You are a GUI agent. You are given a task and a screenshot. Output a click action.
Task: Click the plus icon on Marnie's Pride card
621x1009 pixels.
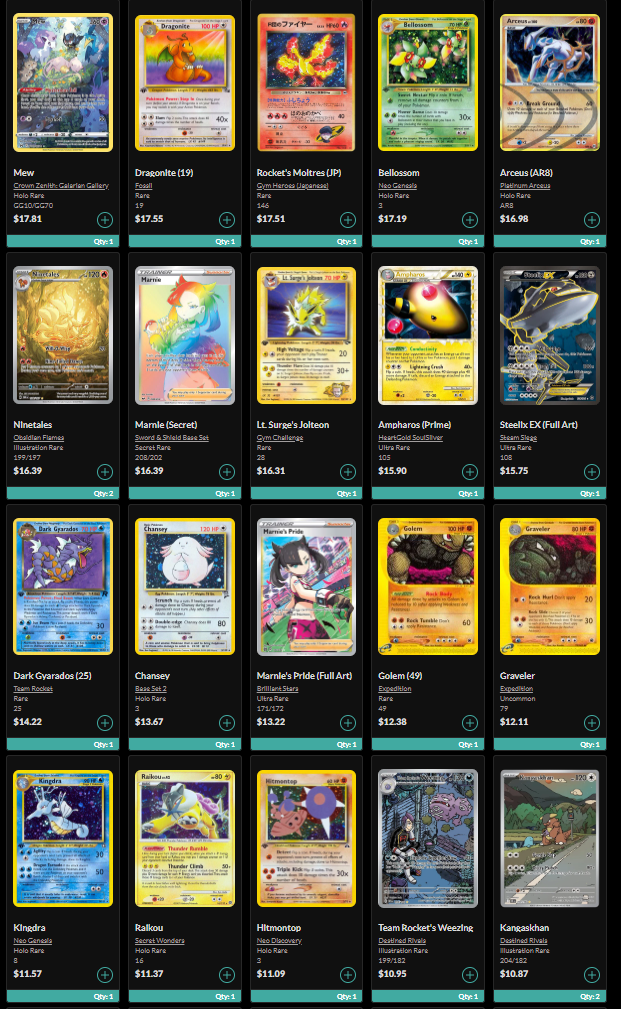[348, 723]
